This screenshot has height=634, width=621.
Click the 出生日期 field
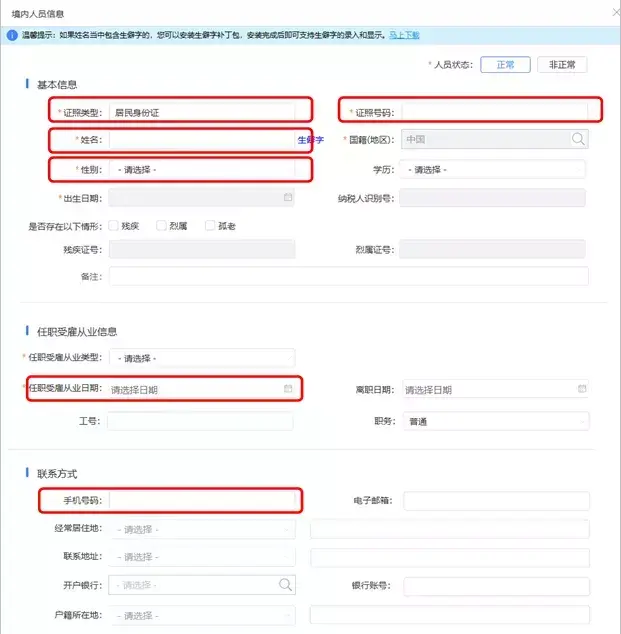[201, 198]
